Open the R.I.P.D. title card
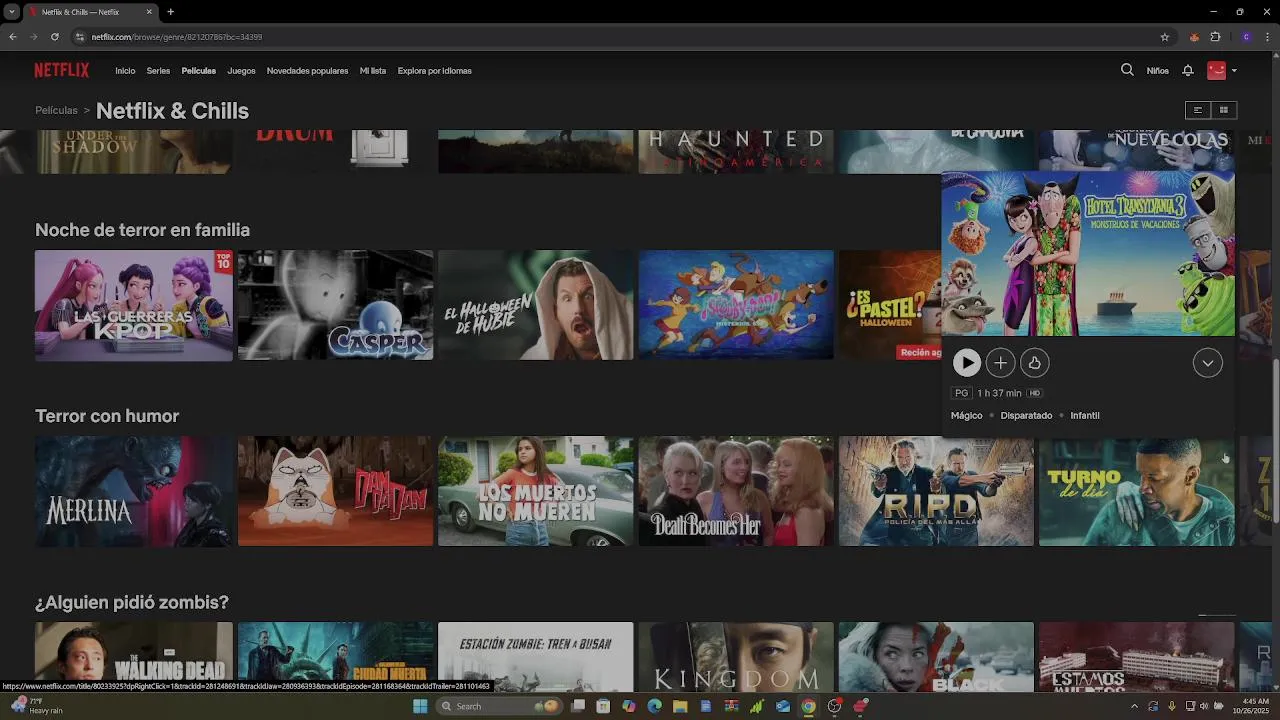The image size is (1280, 720). pyautogui.click(x=936, y=491)
